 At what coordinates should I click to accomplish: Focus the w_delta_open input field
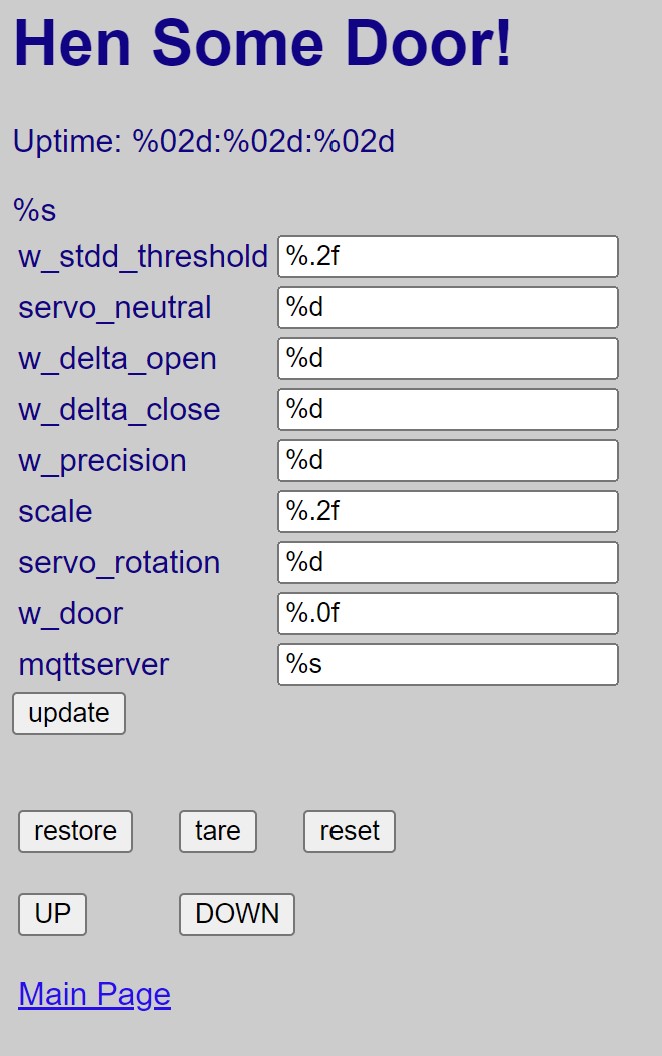click(447, 358)
